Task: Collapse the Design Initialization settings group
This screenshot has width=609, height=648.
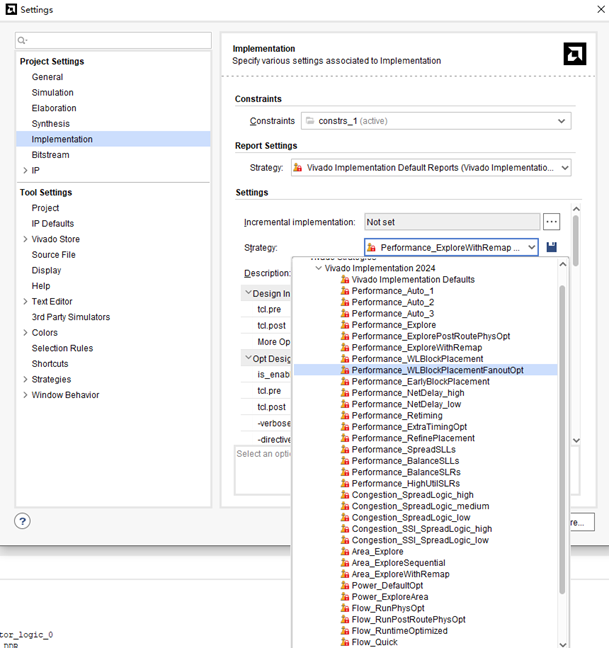Action: coord(248,293)
